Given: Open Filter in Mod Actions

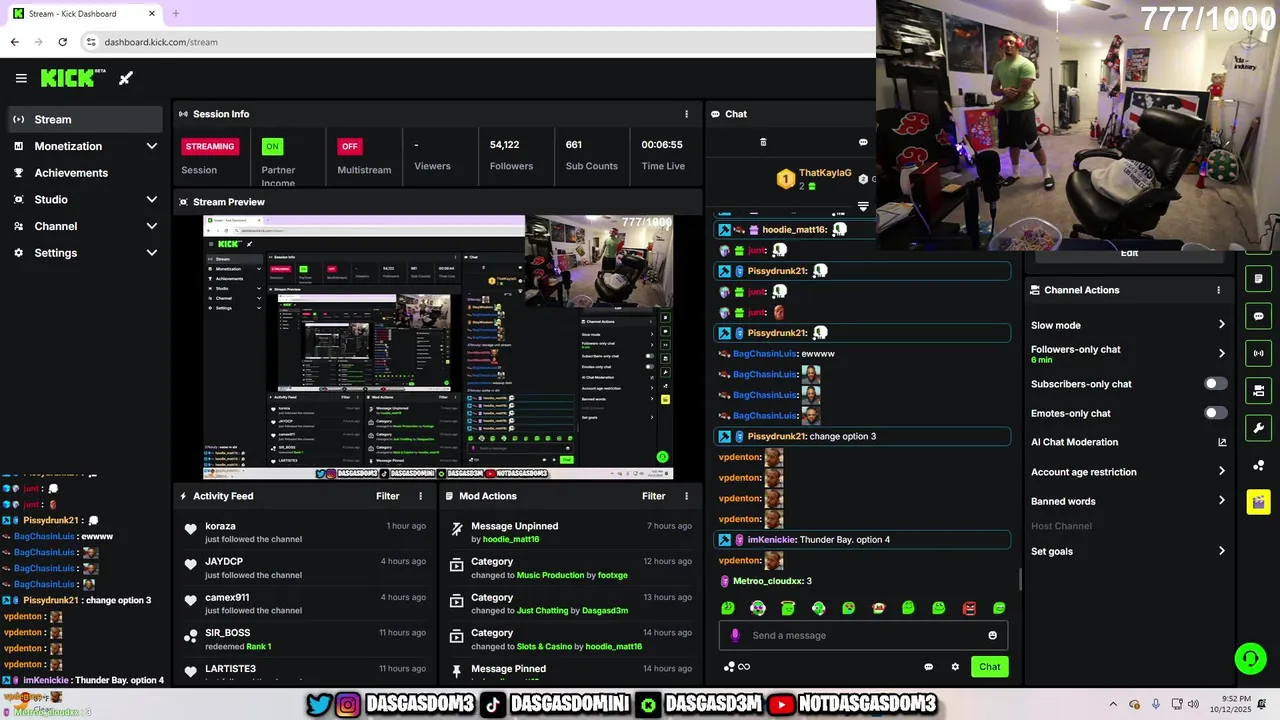Looking at the screenshot, I should point(653,496).
